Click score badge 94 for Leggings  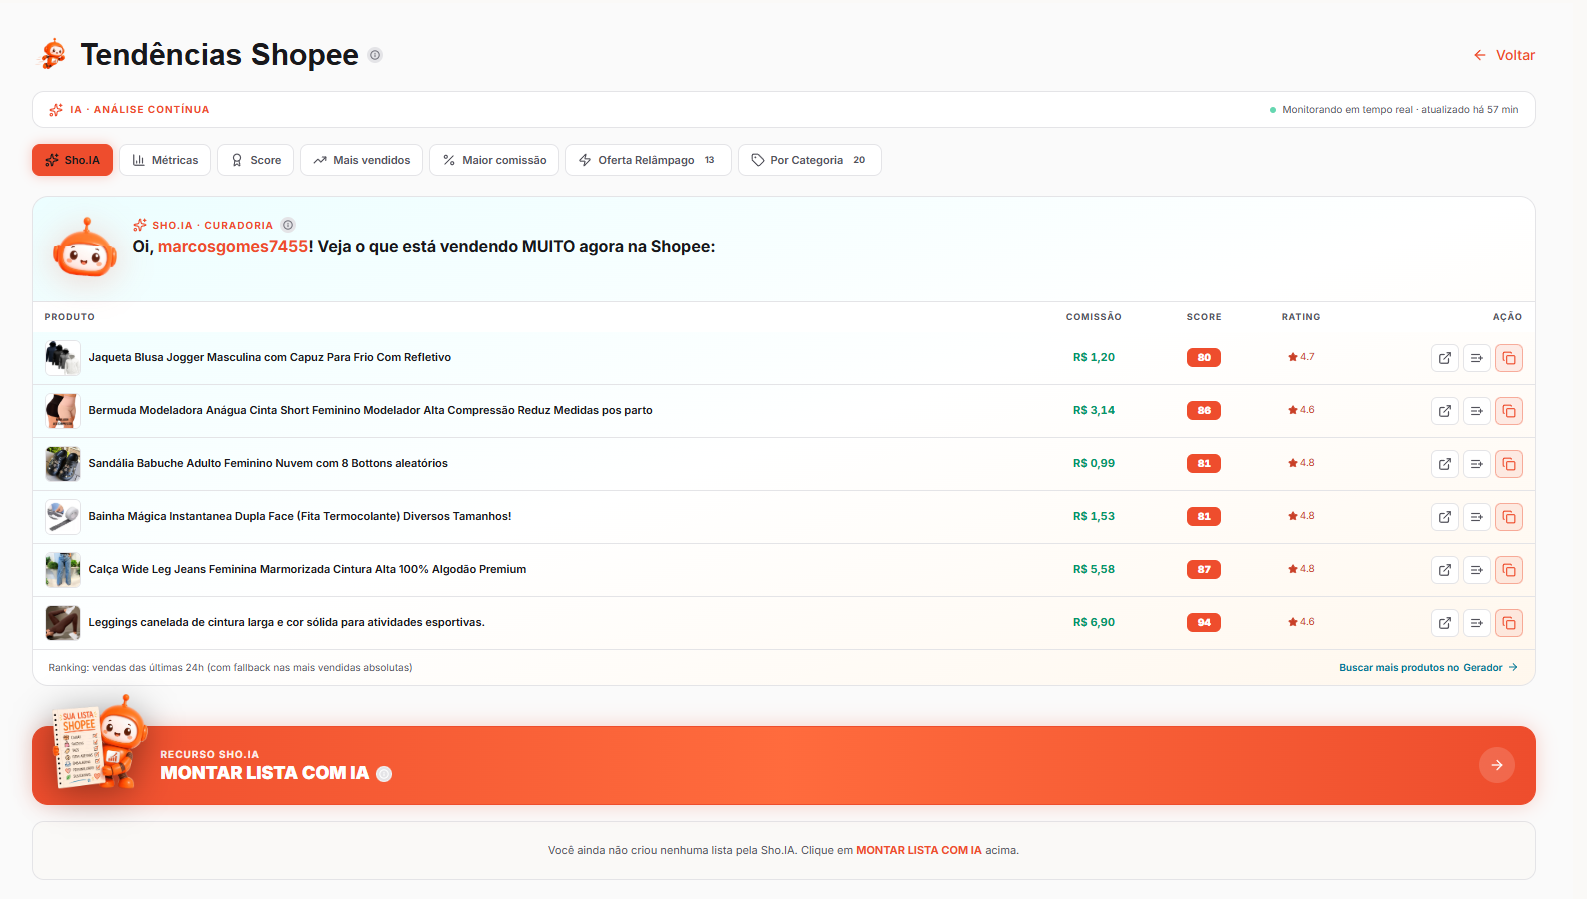point(1204,622)
